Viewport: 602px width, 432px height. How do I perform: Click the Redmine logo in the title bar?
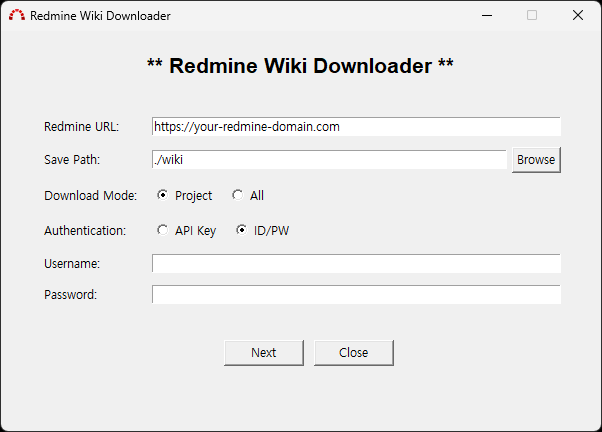pos(17,16)
